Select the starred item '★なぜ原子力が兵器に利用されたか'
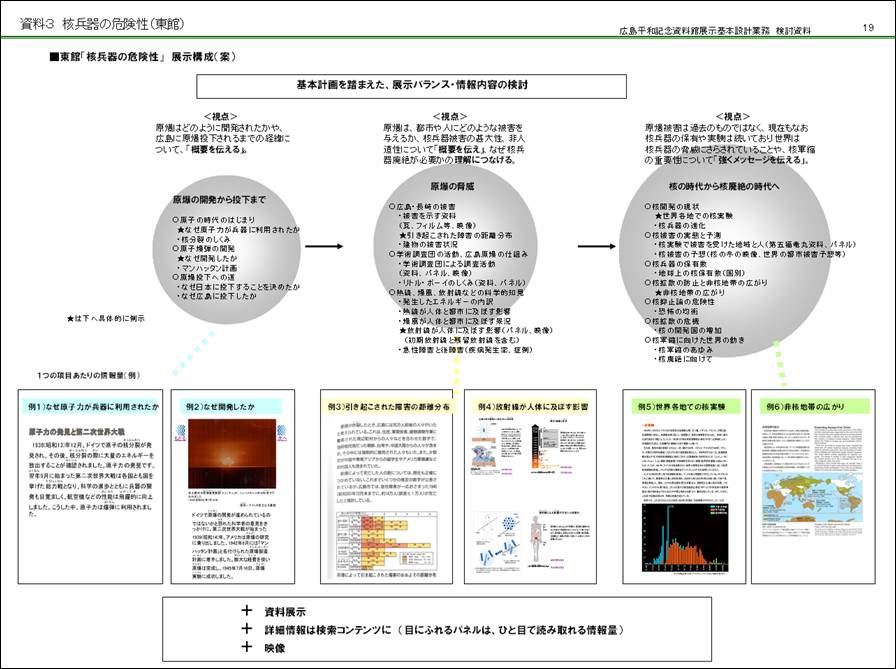 click(238, 229)
